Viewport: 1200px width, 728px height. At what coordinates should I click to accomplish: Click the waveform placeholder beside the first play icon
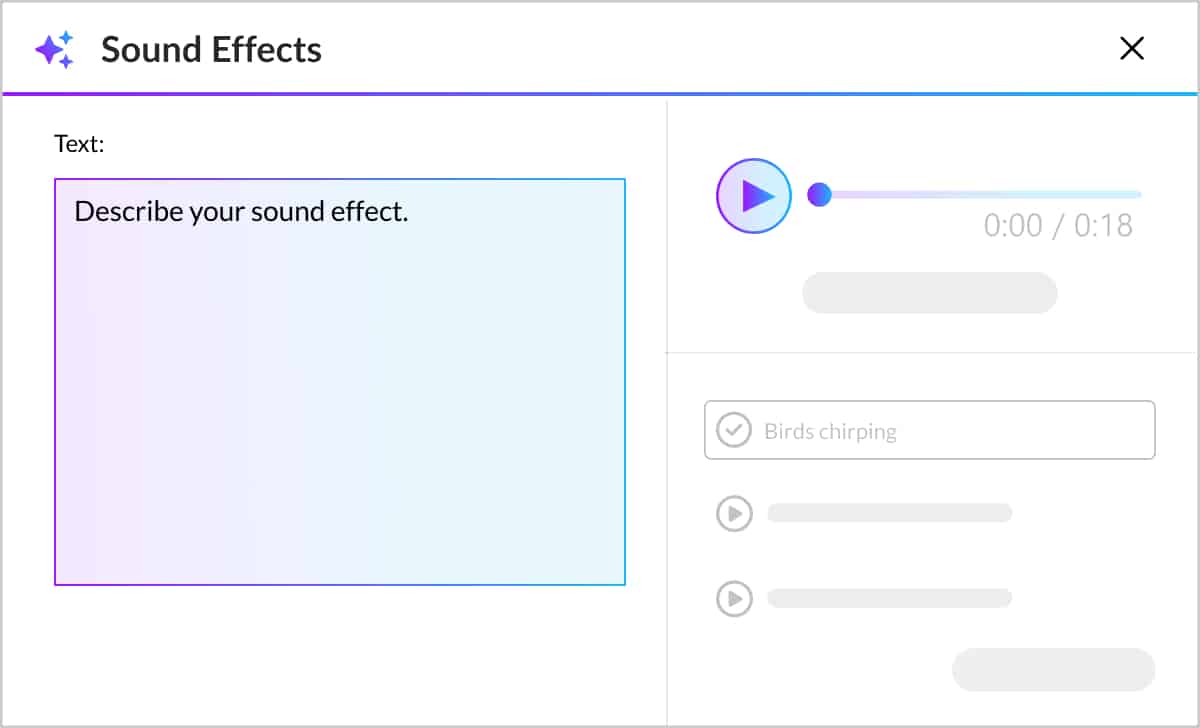[888, 513]
